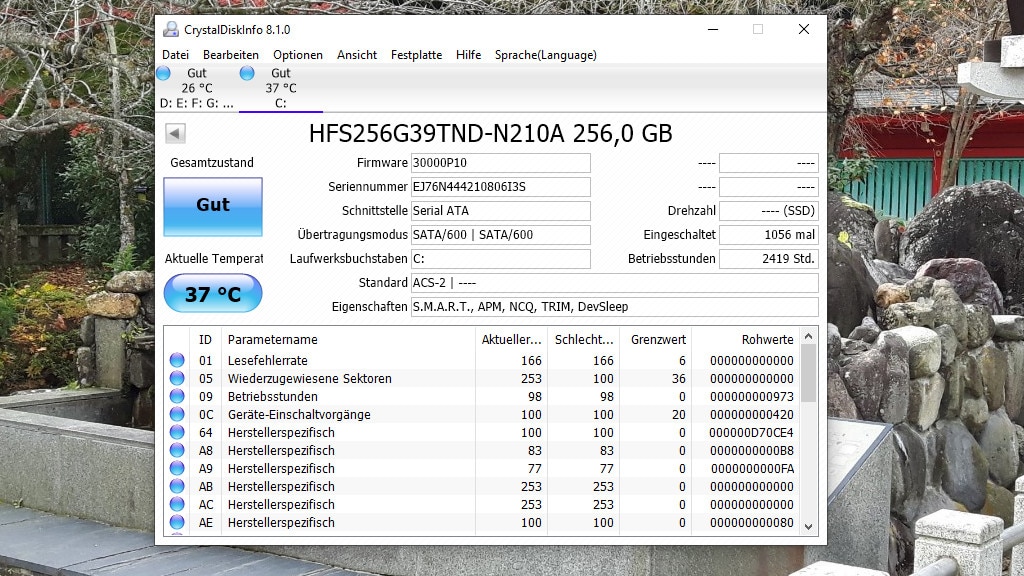
Task: Click the blue Gut health status button
Action: [213, 206]
